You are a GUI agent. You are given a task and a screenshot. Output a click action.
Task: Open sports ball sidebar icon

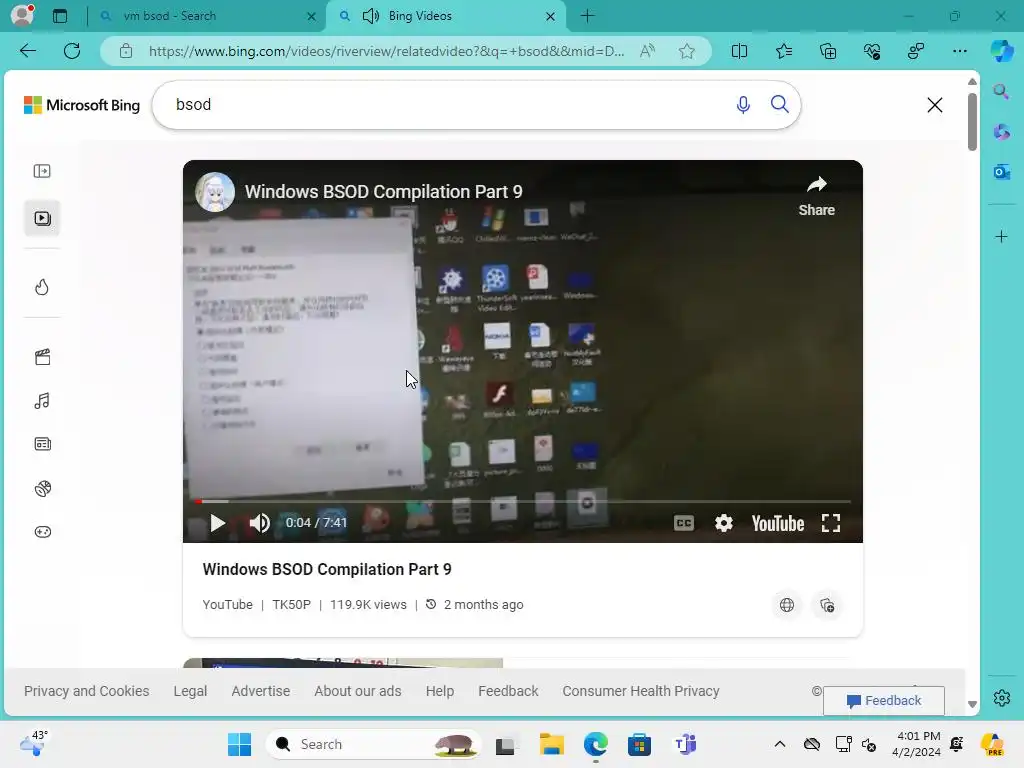tap(42, 488)
